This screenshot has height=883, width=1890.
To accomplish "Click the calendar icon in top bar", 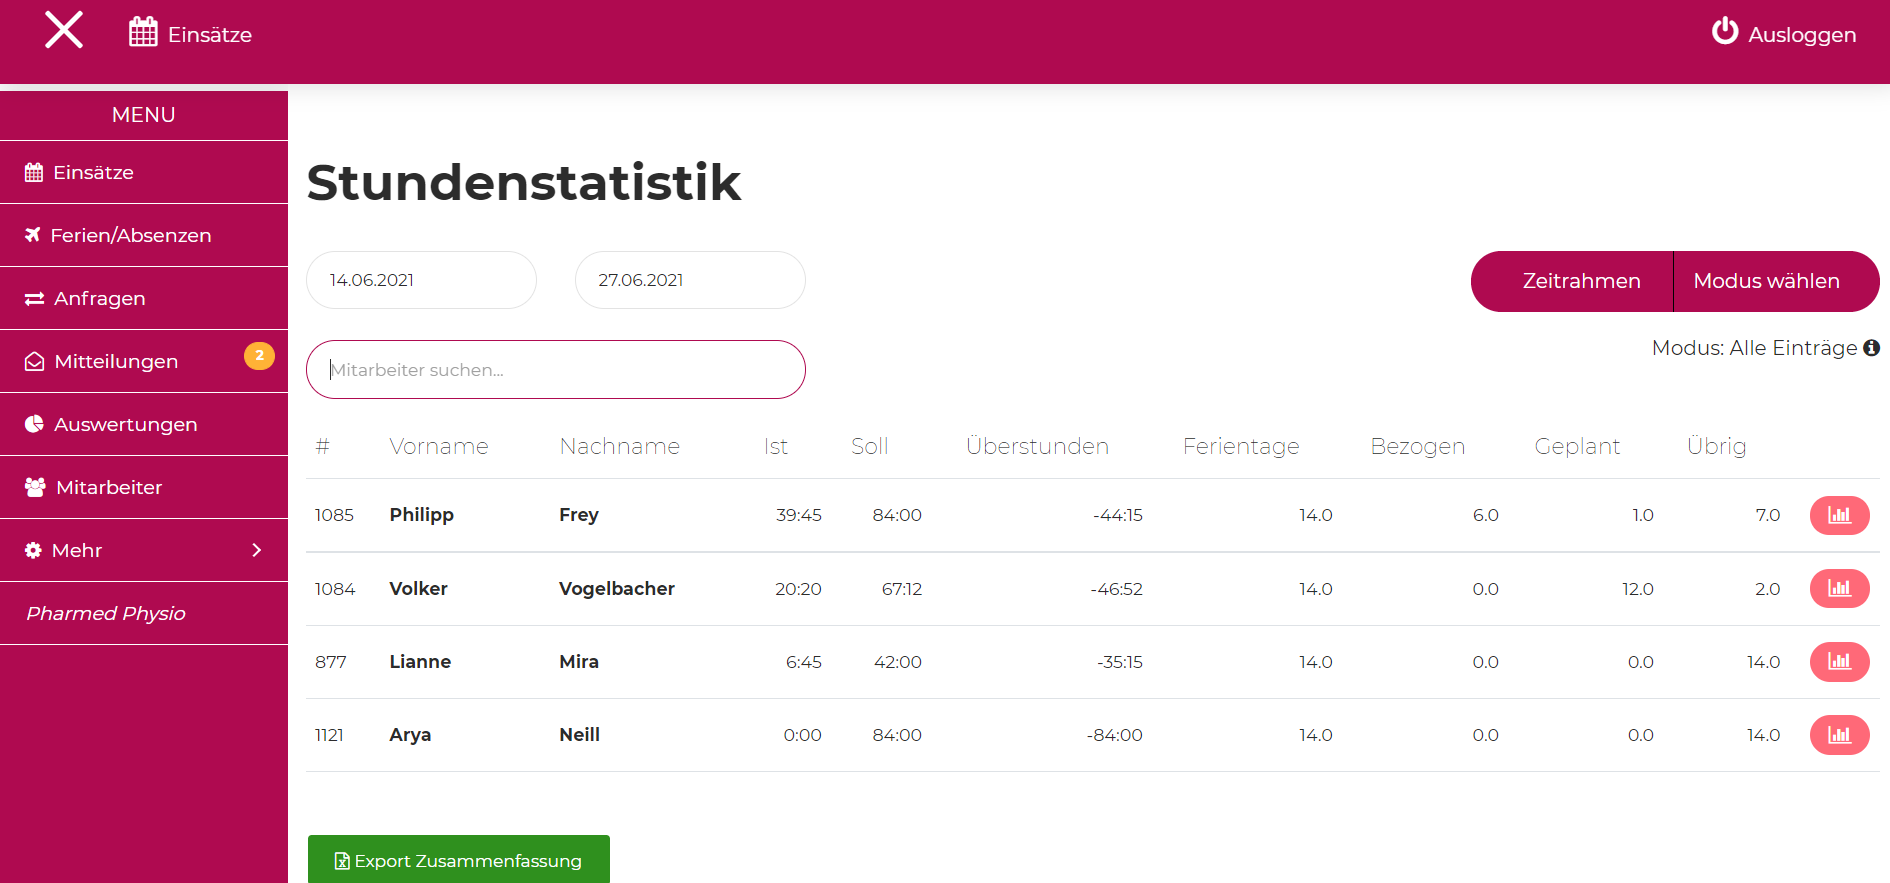I will [143, 32].
